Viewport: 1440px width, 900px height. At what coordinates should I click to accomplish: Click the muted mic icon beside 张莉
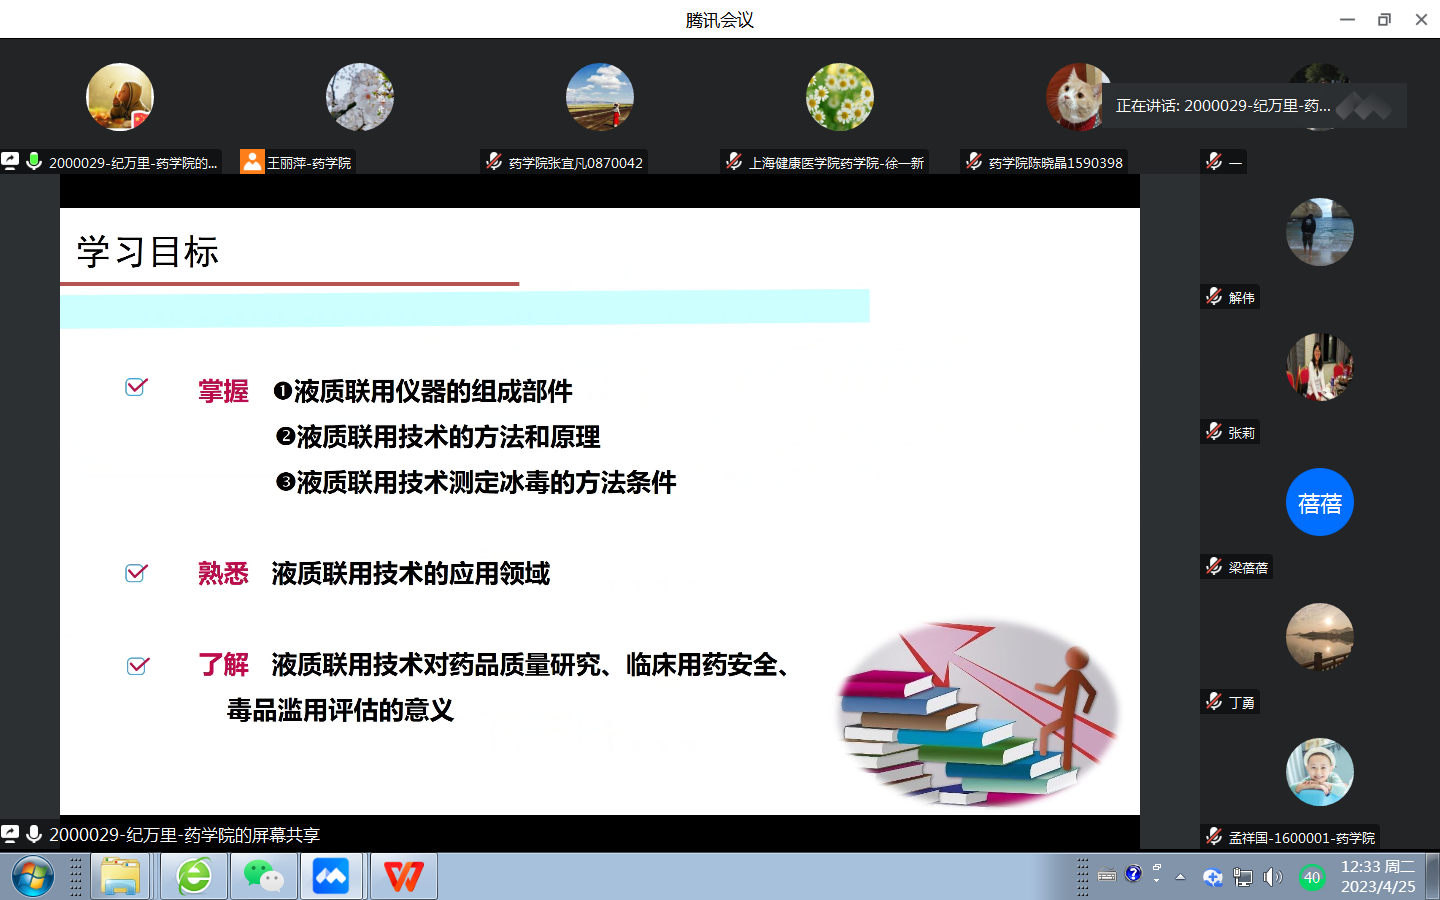1214,432
